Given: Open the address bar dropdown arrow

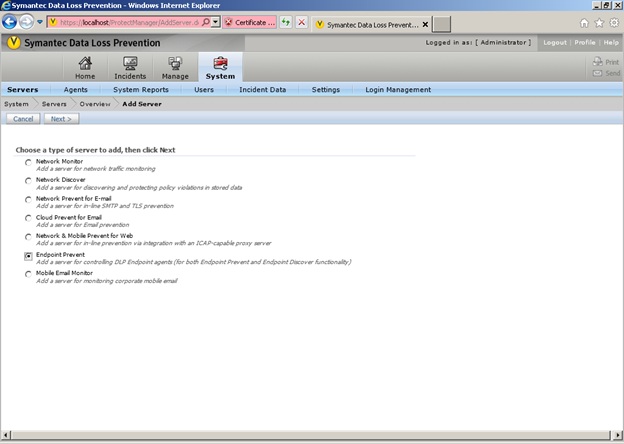Looking at the screenshot, I should (x=215, y=22).
